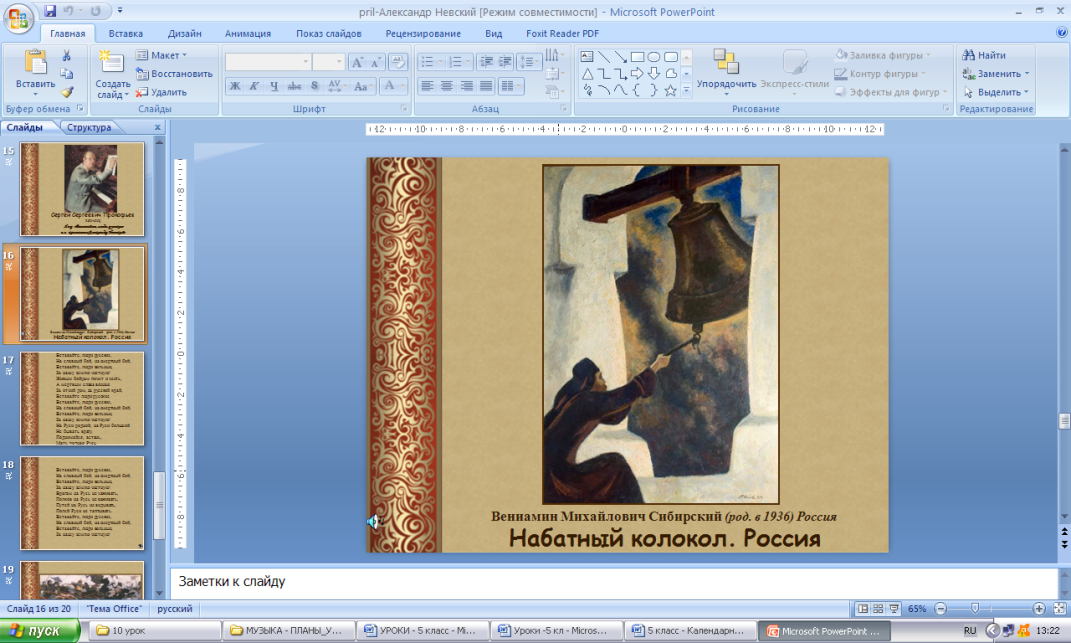The image size is (1071, 643).
Task: Cut the selection with the scissors icon
Action: 66,55
